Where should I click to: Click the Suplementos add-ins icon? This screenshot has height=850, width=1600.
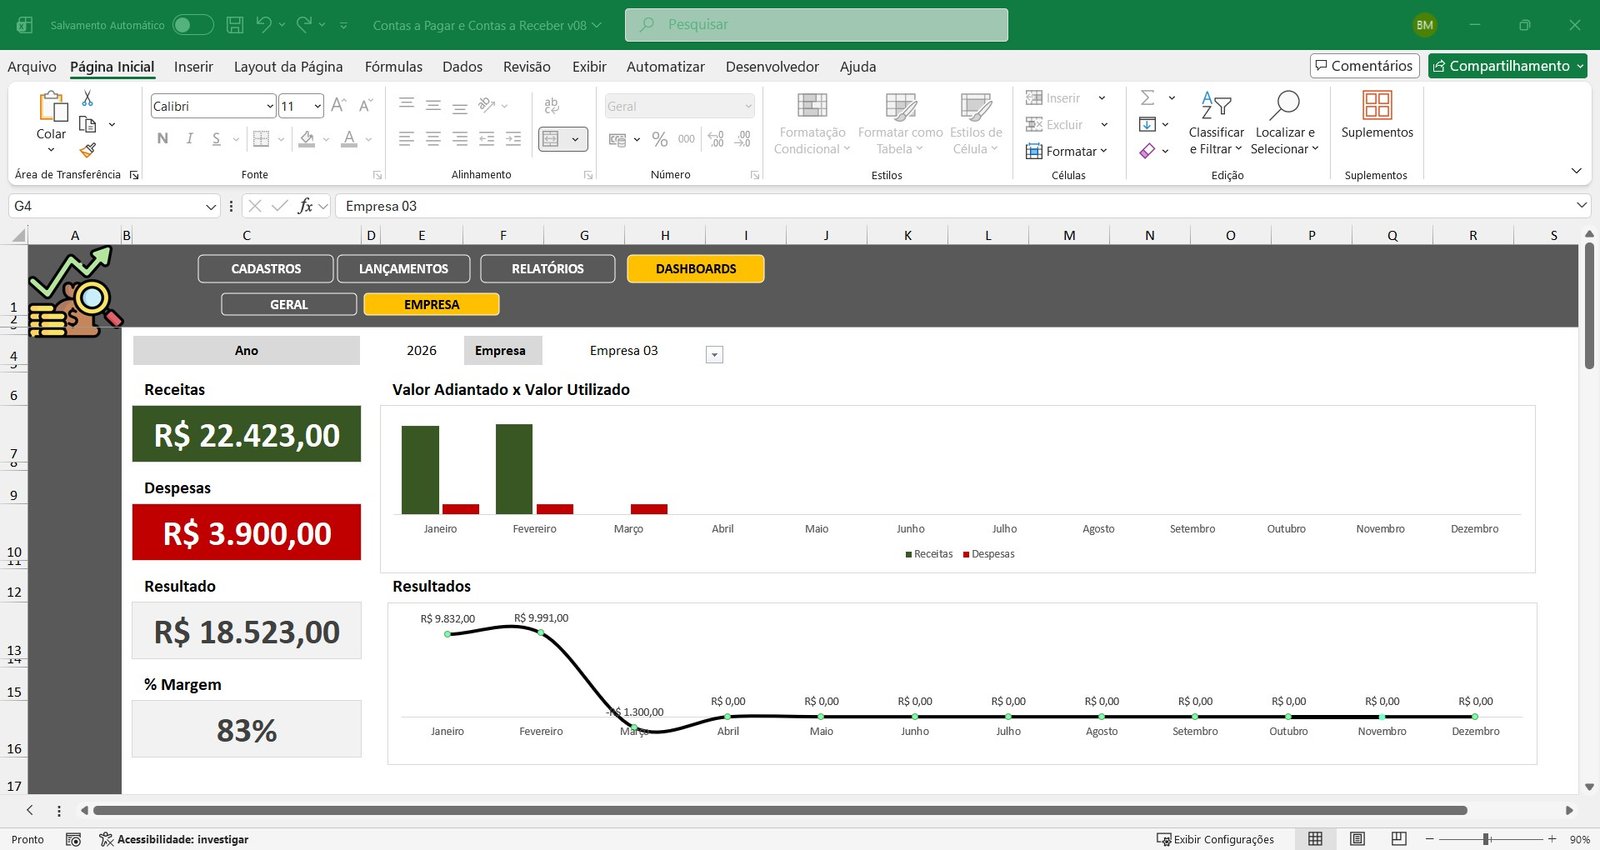point(1376,106)
